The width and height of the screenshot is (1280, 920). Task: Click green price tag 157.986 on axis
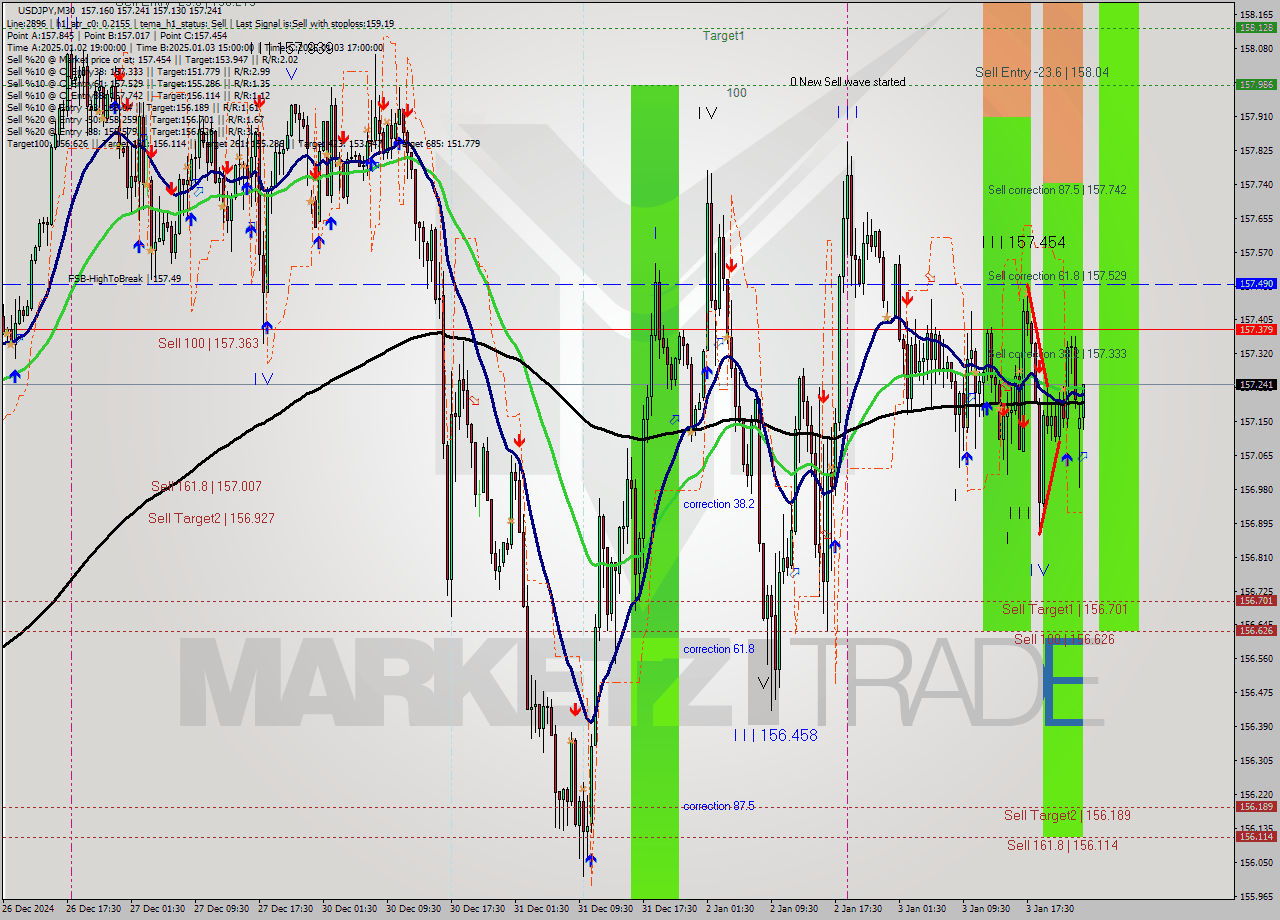click(x=1256, y=85)
